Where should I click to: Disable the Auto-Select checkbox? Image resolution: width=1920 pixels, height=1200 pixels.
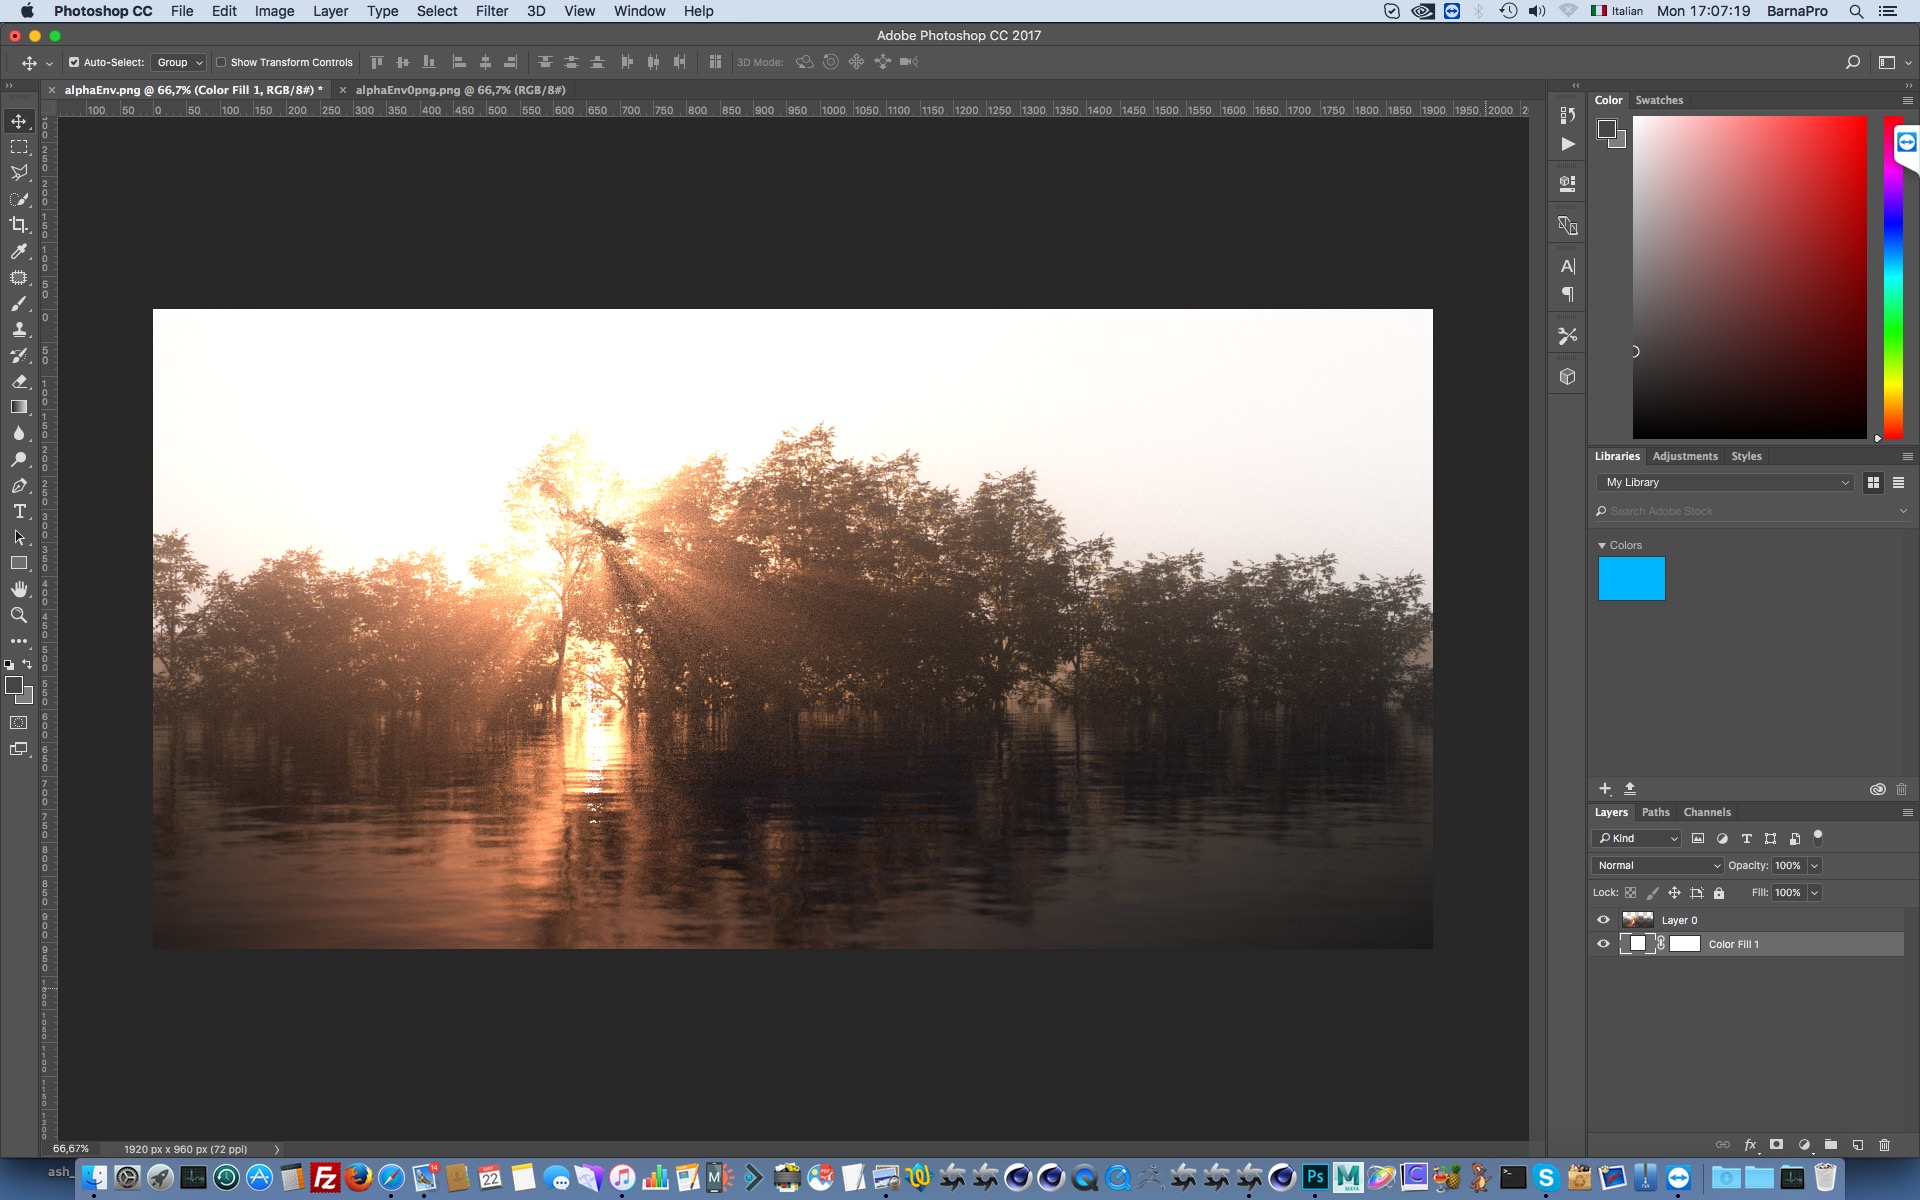point(74,62)
